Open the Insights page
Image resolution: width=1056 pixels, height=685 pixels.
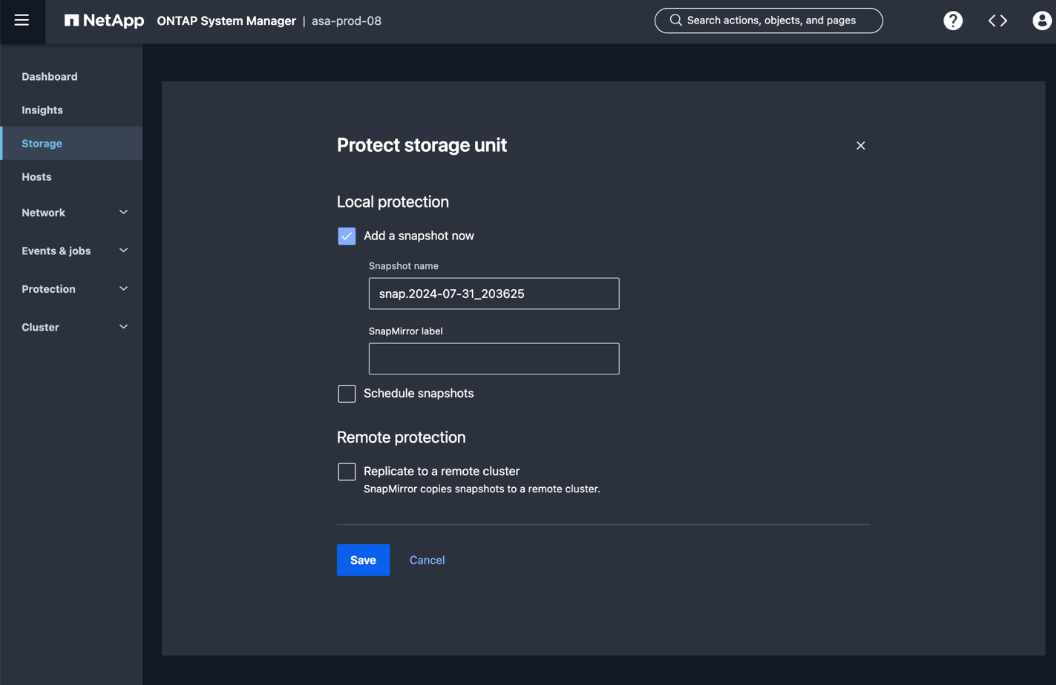42,110
